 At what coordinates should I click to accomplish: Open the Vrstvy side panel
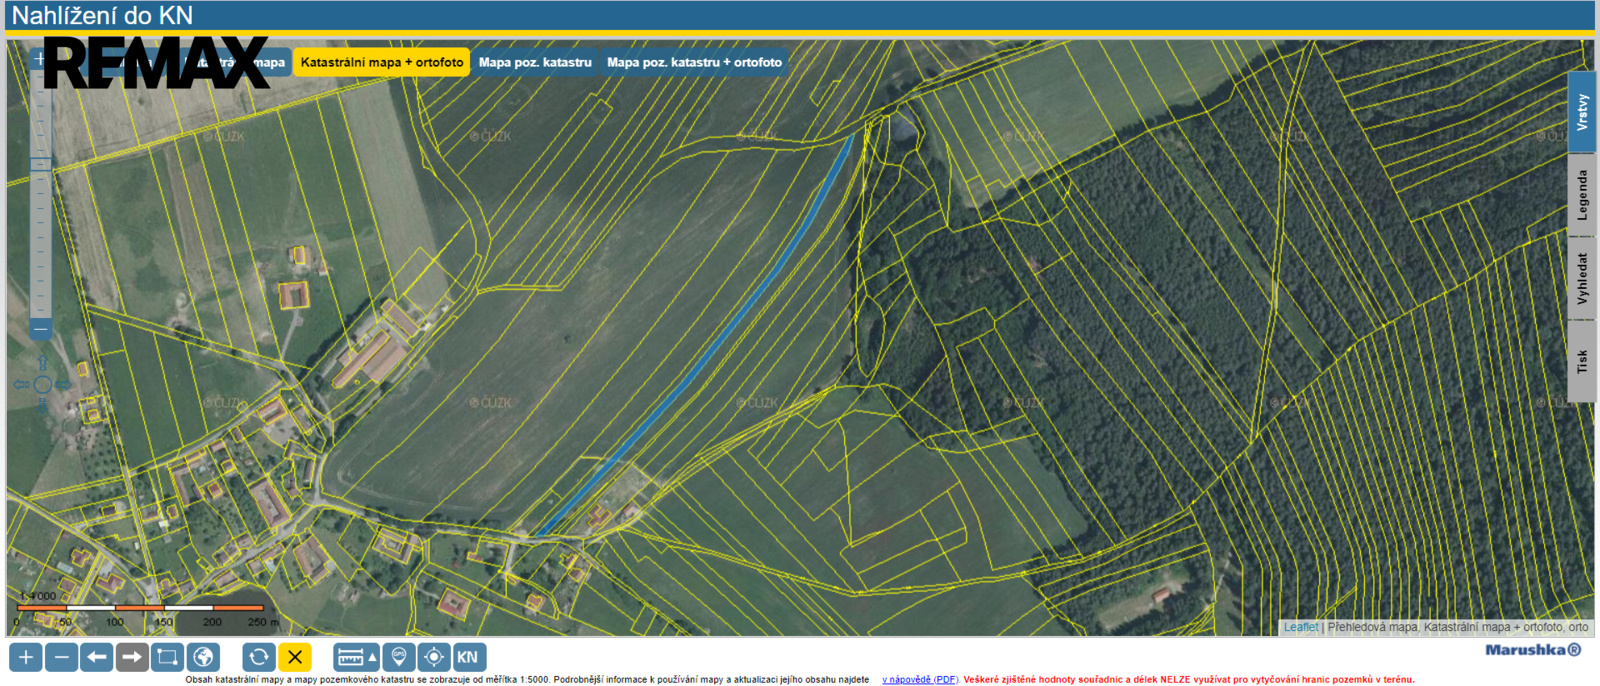click(x=1581, y=112)
